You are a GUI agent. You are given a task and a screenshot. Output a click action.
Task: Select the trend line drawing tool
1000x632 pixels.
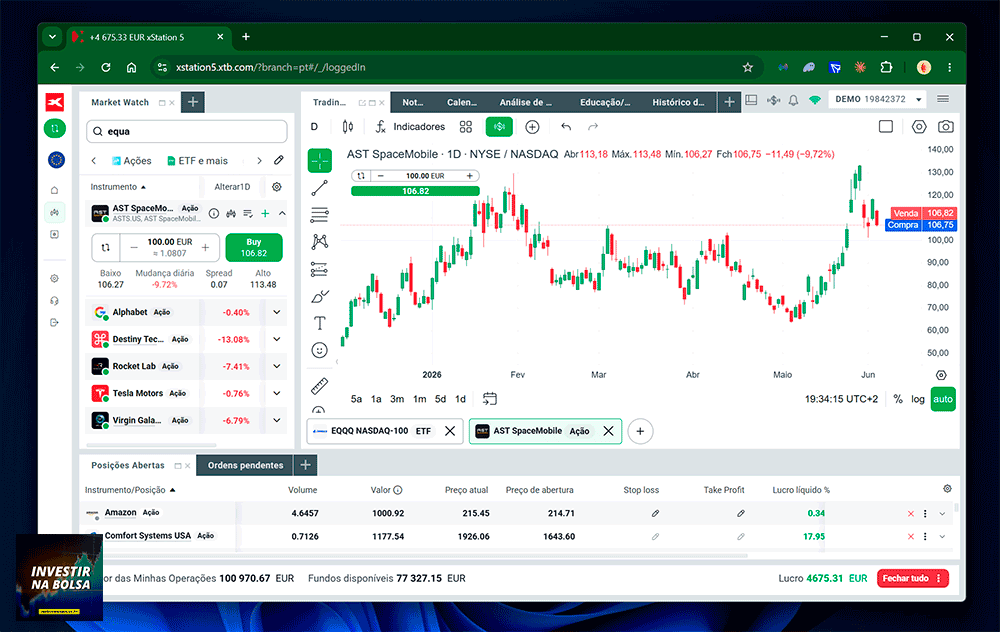coord(320,187)
